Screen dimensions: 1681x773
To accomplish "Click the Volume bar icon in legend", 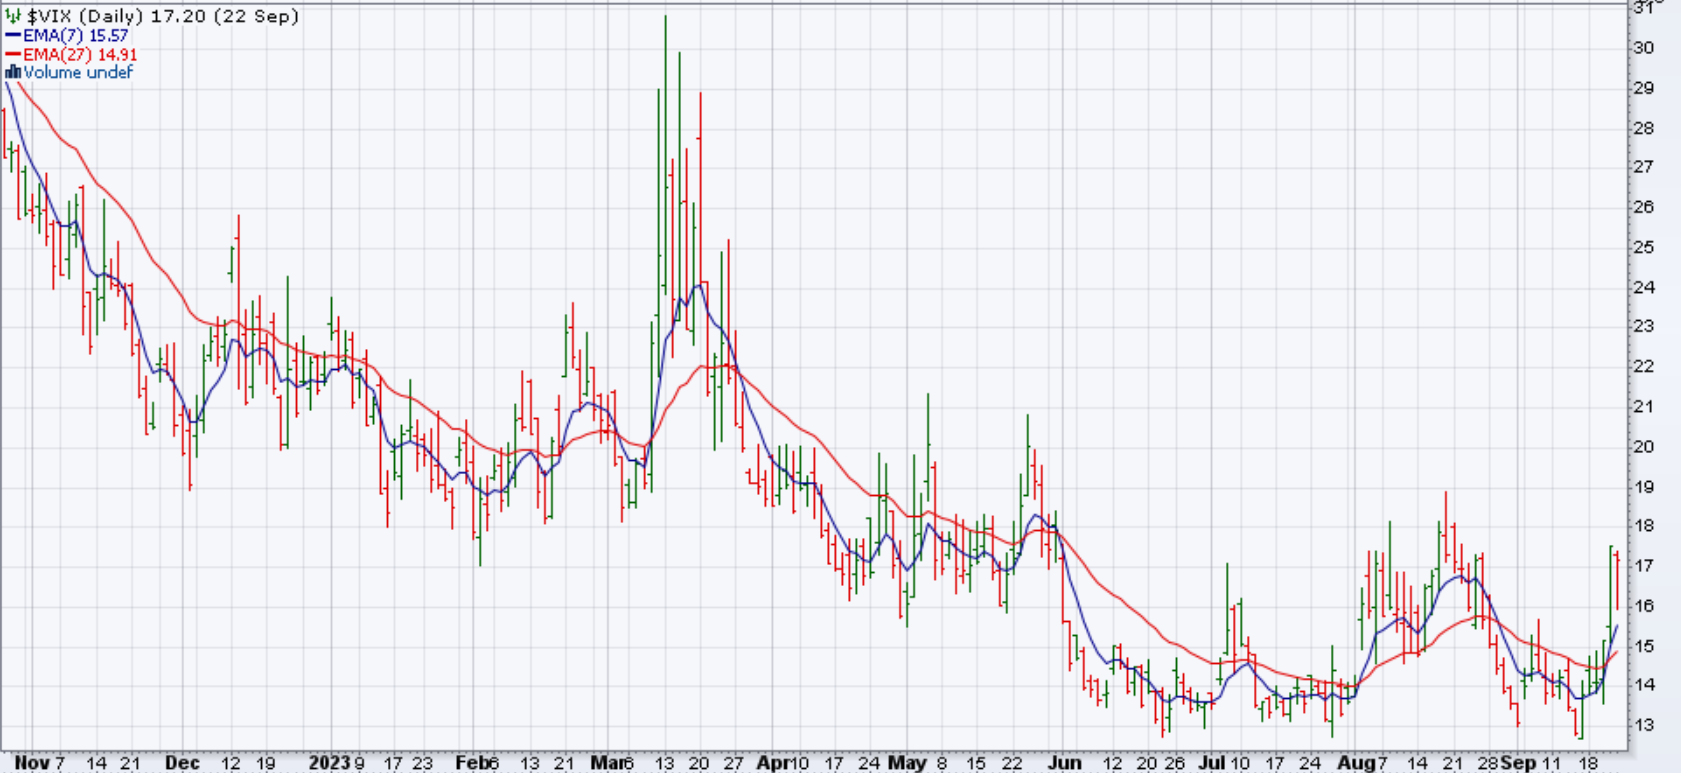I will tap(13, 72).
